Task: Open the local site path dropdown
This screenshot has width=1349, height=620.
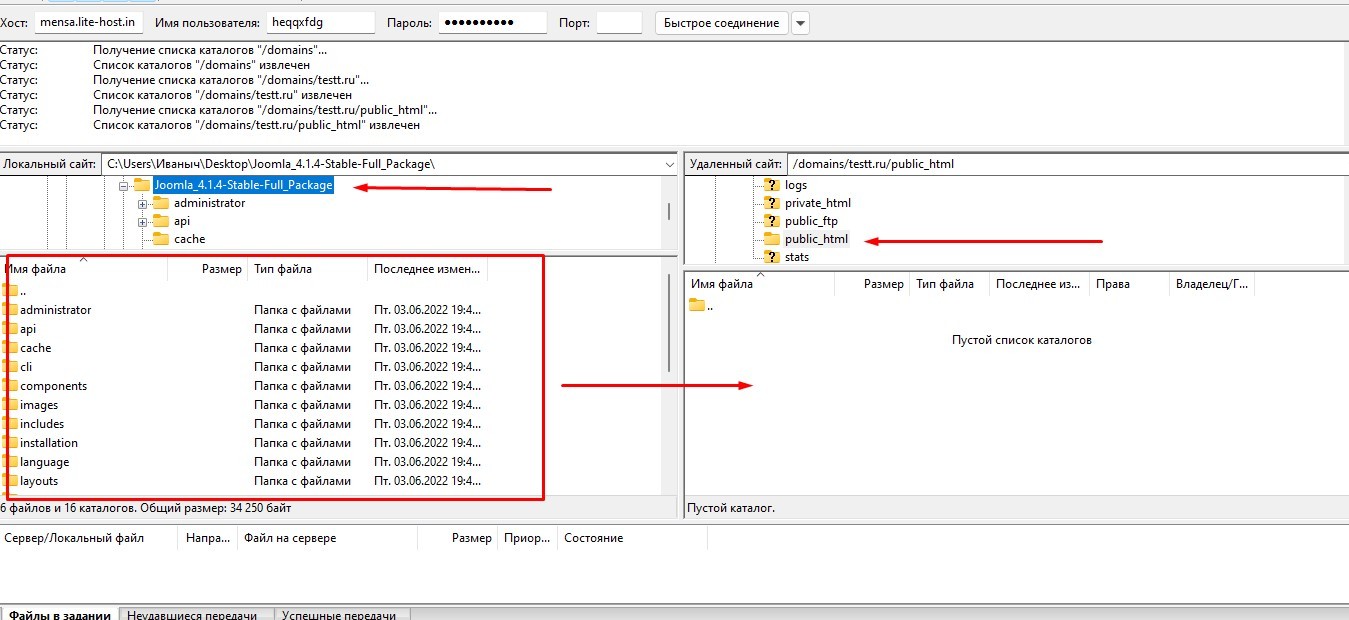Action: (x=669, y=164)
